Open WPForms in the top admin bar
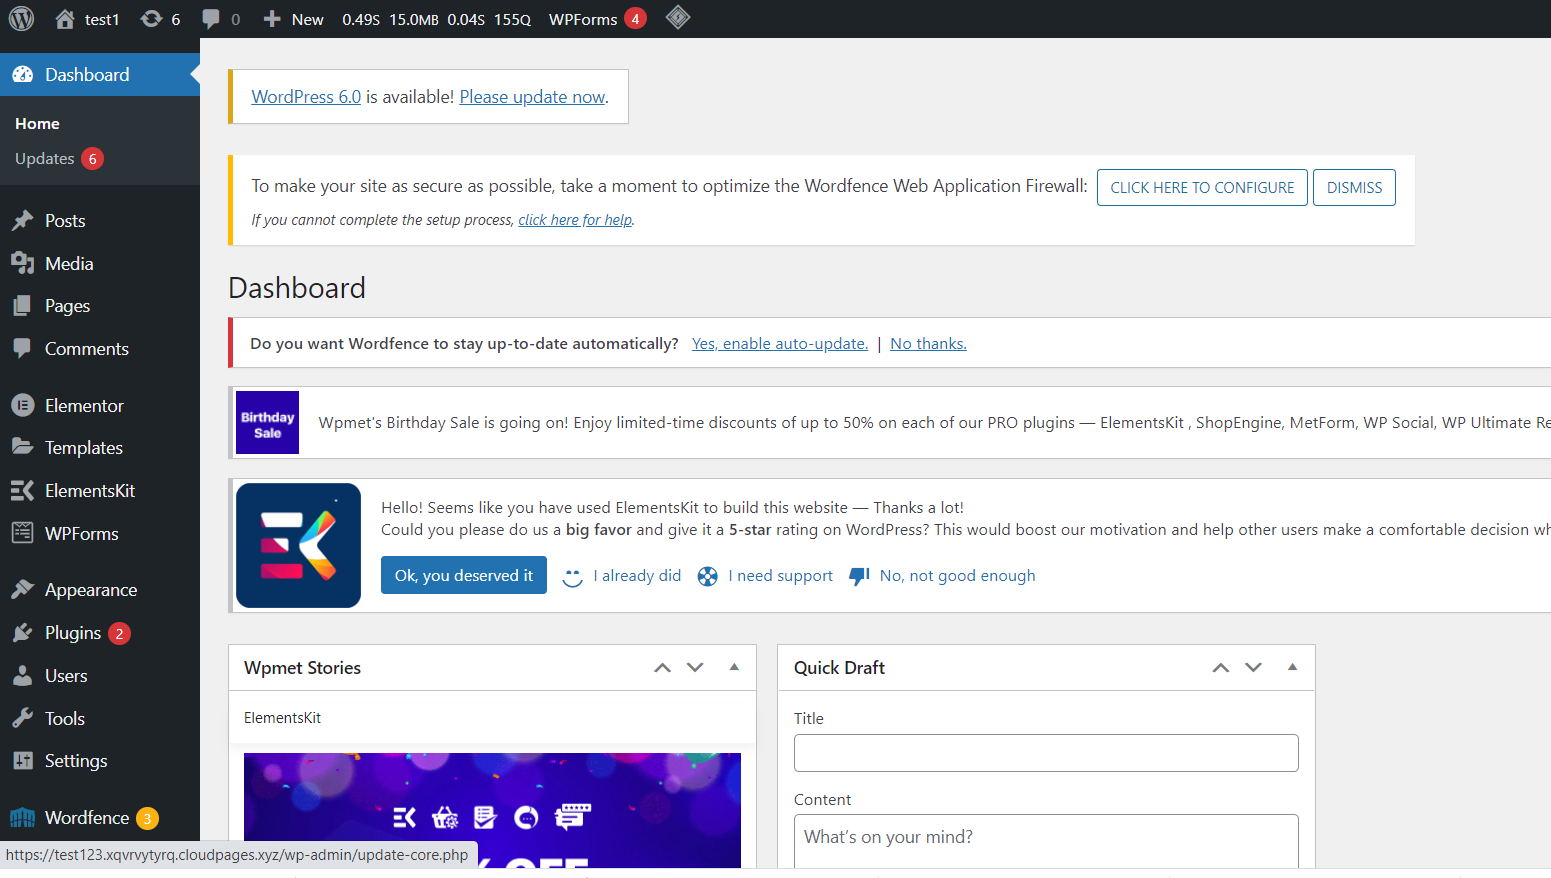1551x878 pixels. [583, 19]
